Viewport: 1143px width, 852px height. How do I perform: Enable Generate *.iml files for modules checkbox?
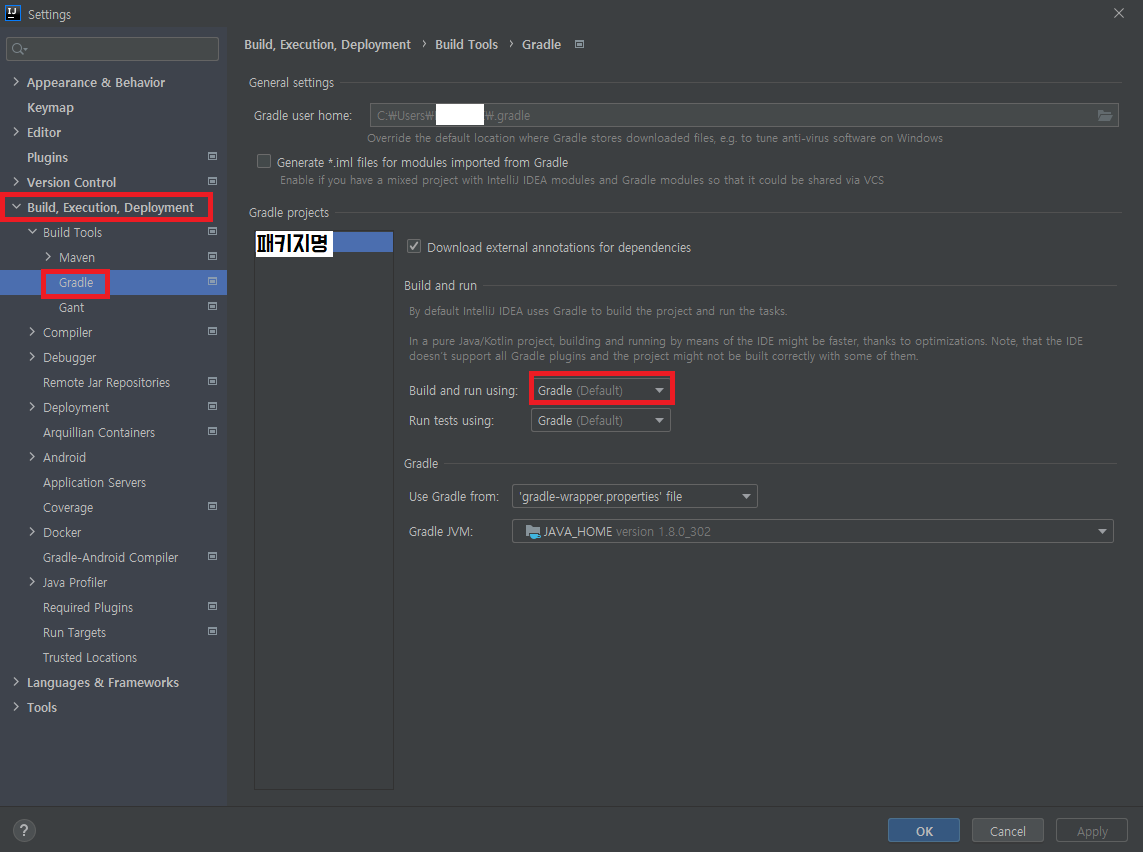coord(264,161)
